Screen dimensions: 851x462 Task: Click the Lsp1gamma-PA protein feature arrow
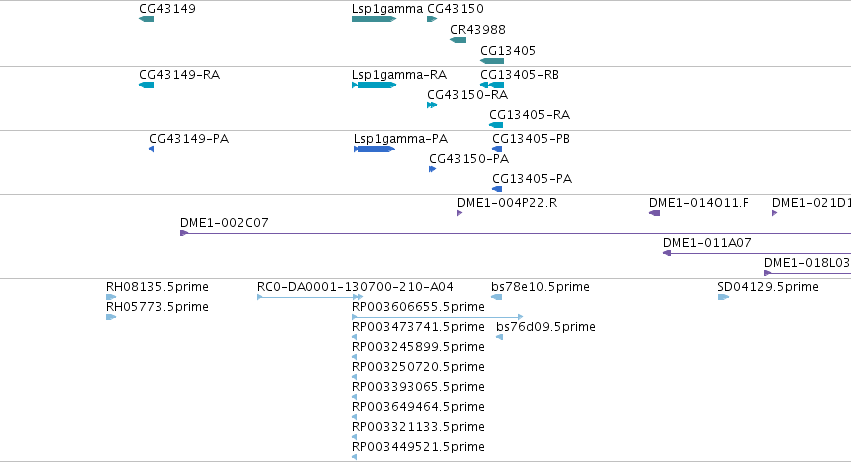coord(374,149)
